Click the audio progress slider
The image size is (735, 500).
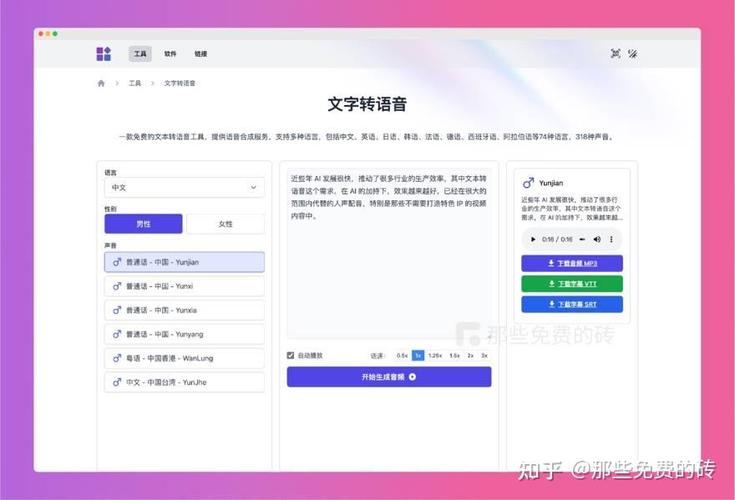coord(582,239)
